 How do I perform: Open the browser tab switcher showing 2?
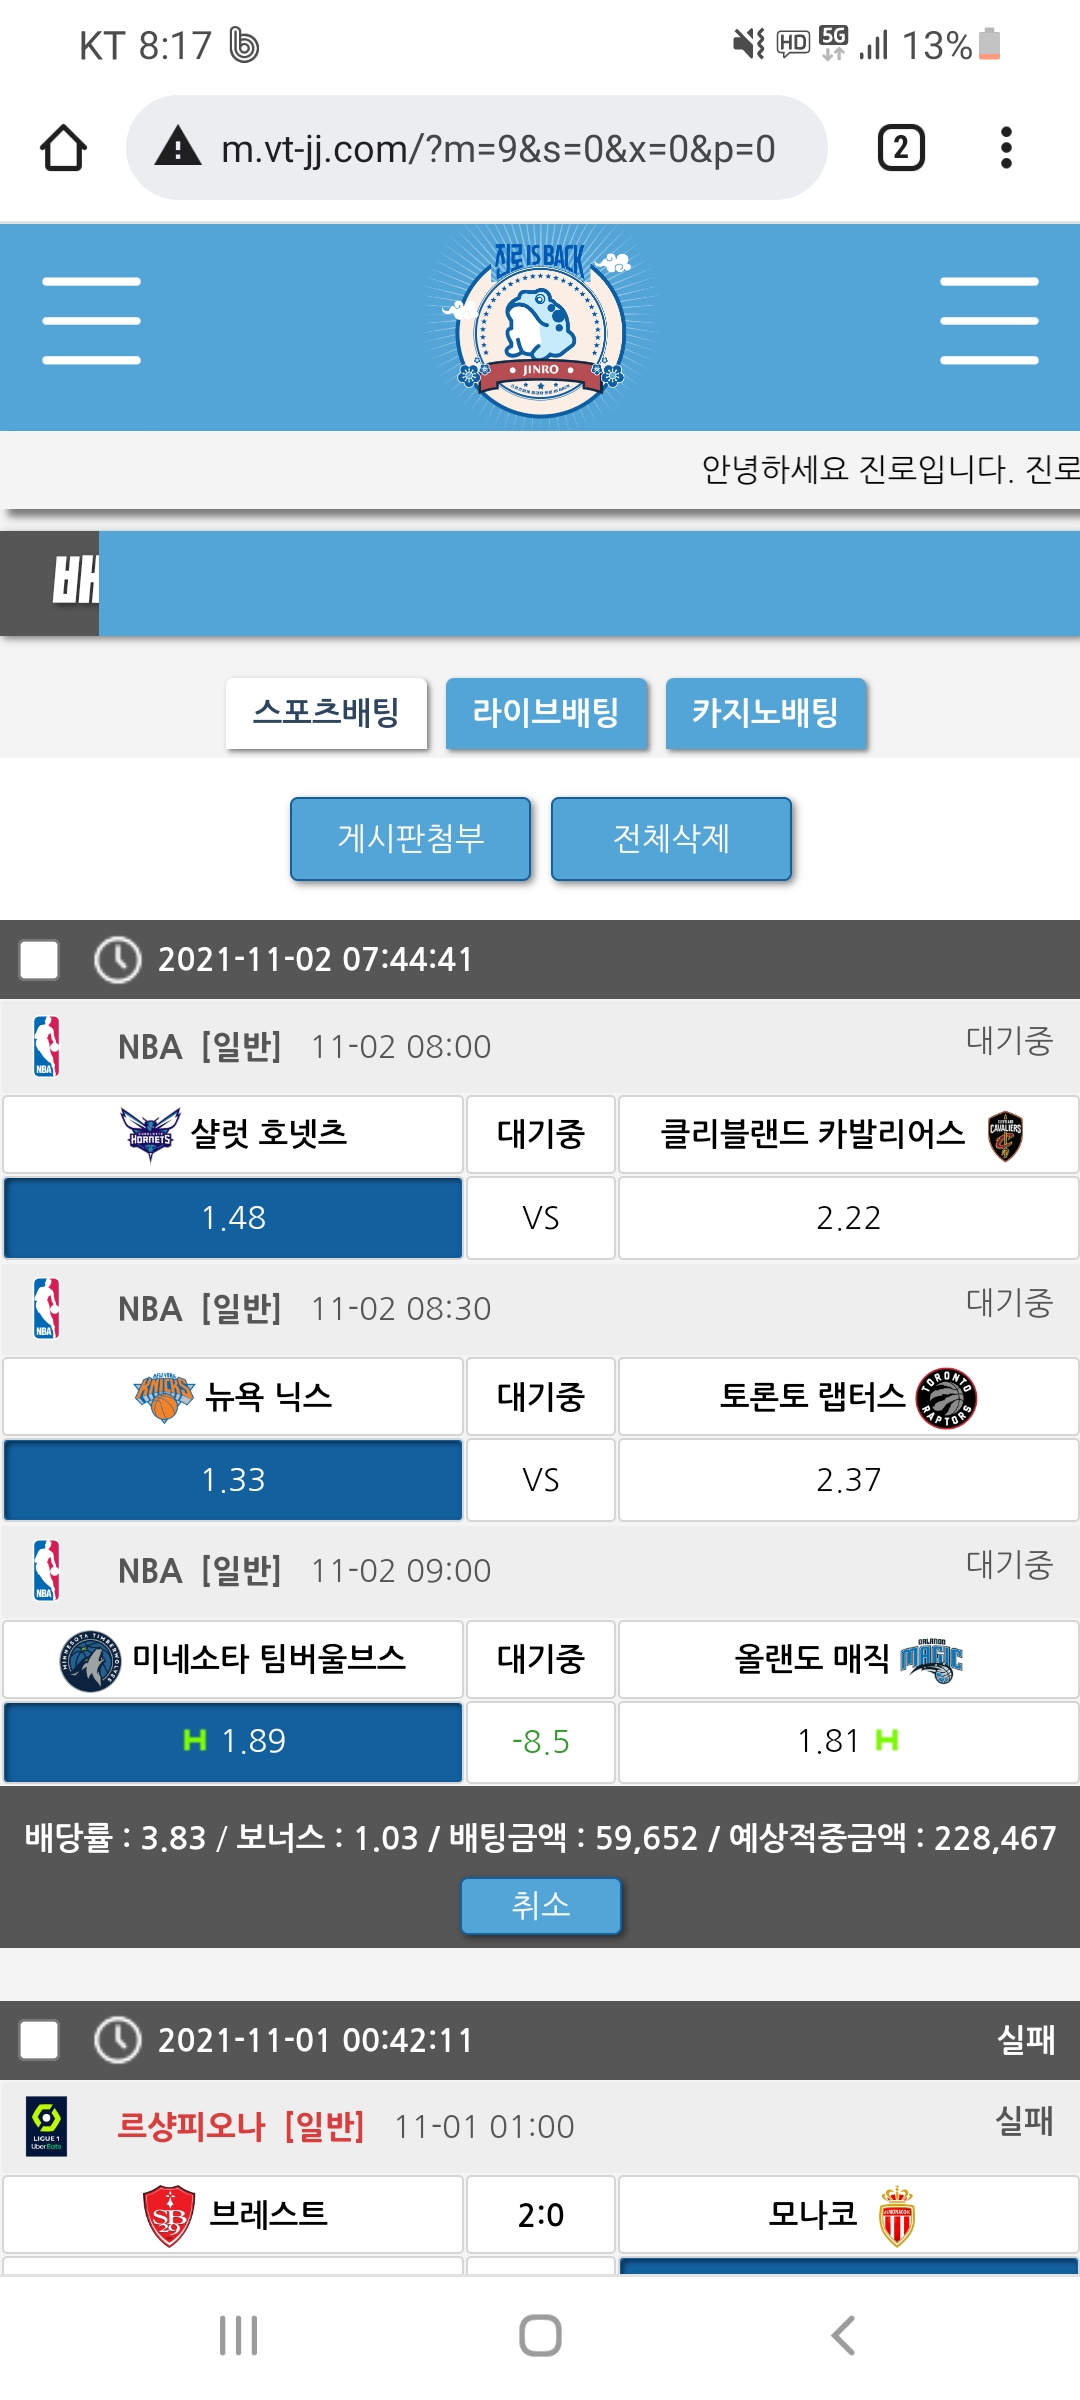coord(900,148)
